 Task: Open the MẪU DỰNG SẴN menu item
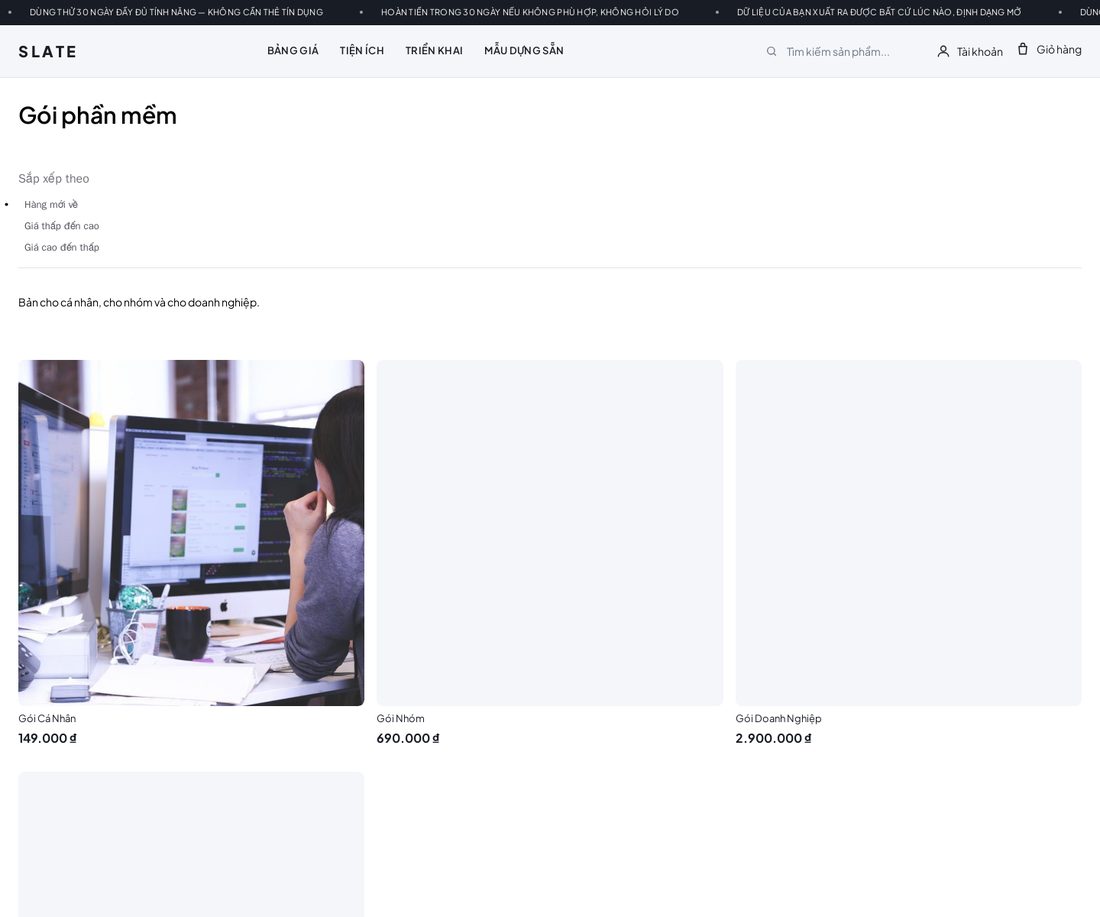[x=523, y=51]
